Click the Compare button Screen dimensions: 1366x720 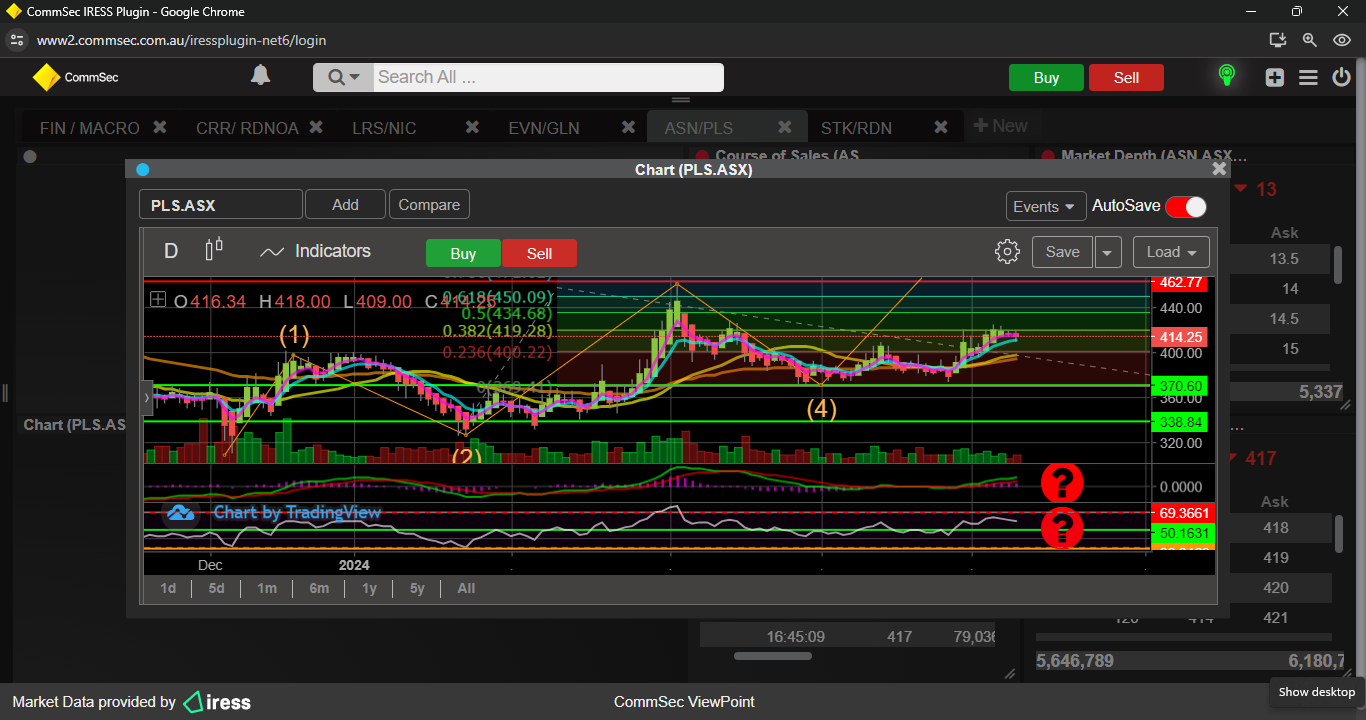pos(429,204)
